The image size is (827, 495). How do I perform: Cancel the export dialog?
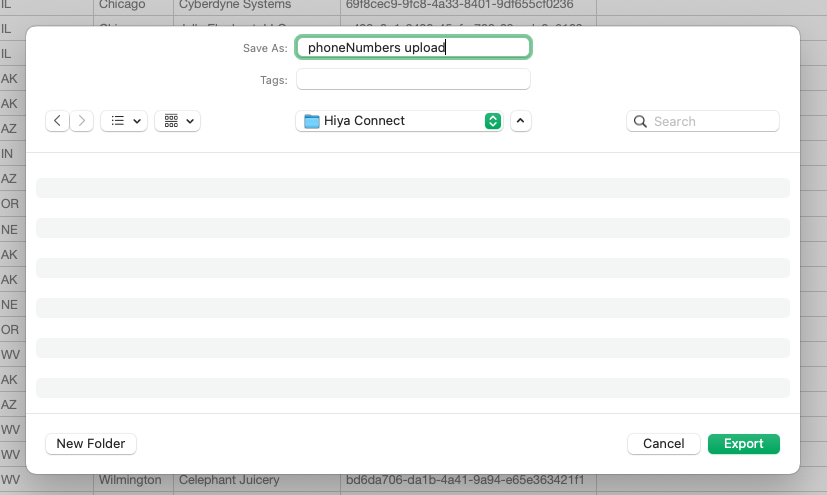pos(663,443)
